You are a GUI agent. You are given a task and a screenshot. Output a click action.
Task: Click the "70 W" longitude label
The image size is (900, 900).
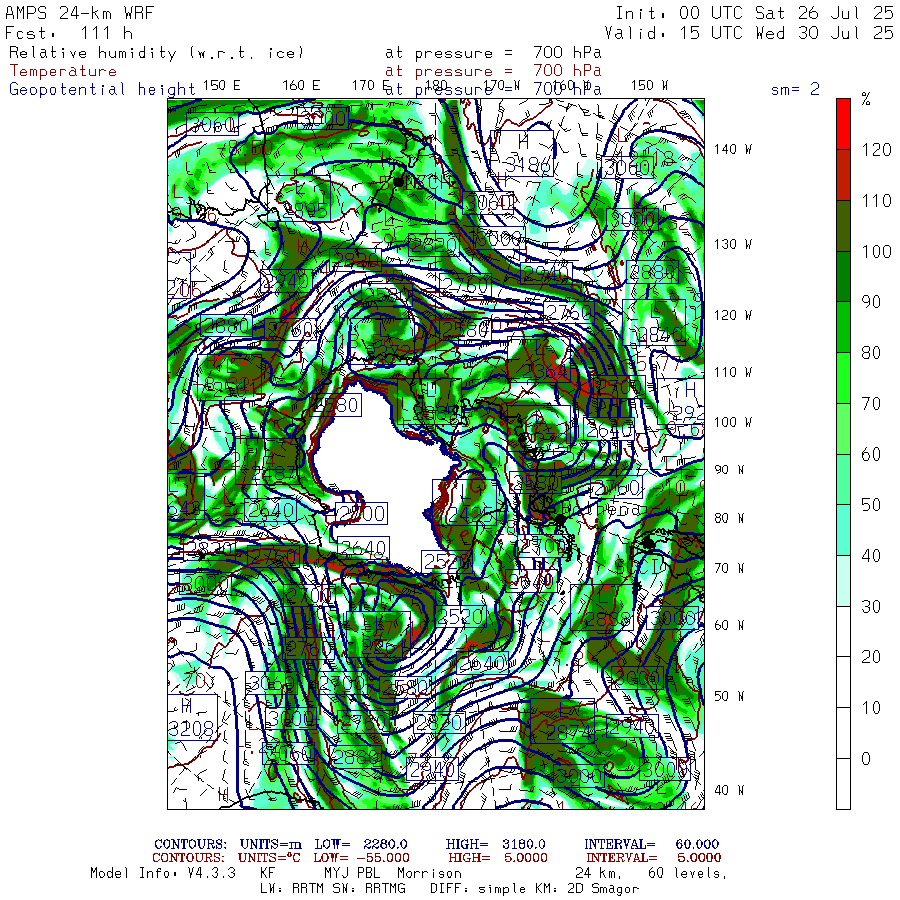point(729,568)
